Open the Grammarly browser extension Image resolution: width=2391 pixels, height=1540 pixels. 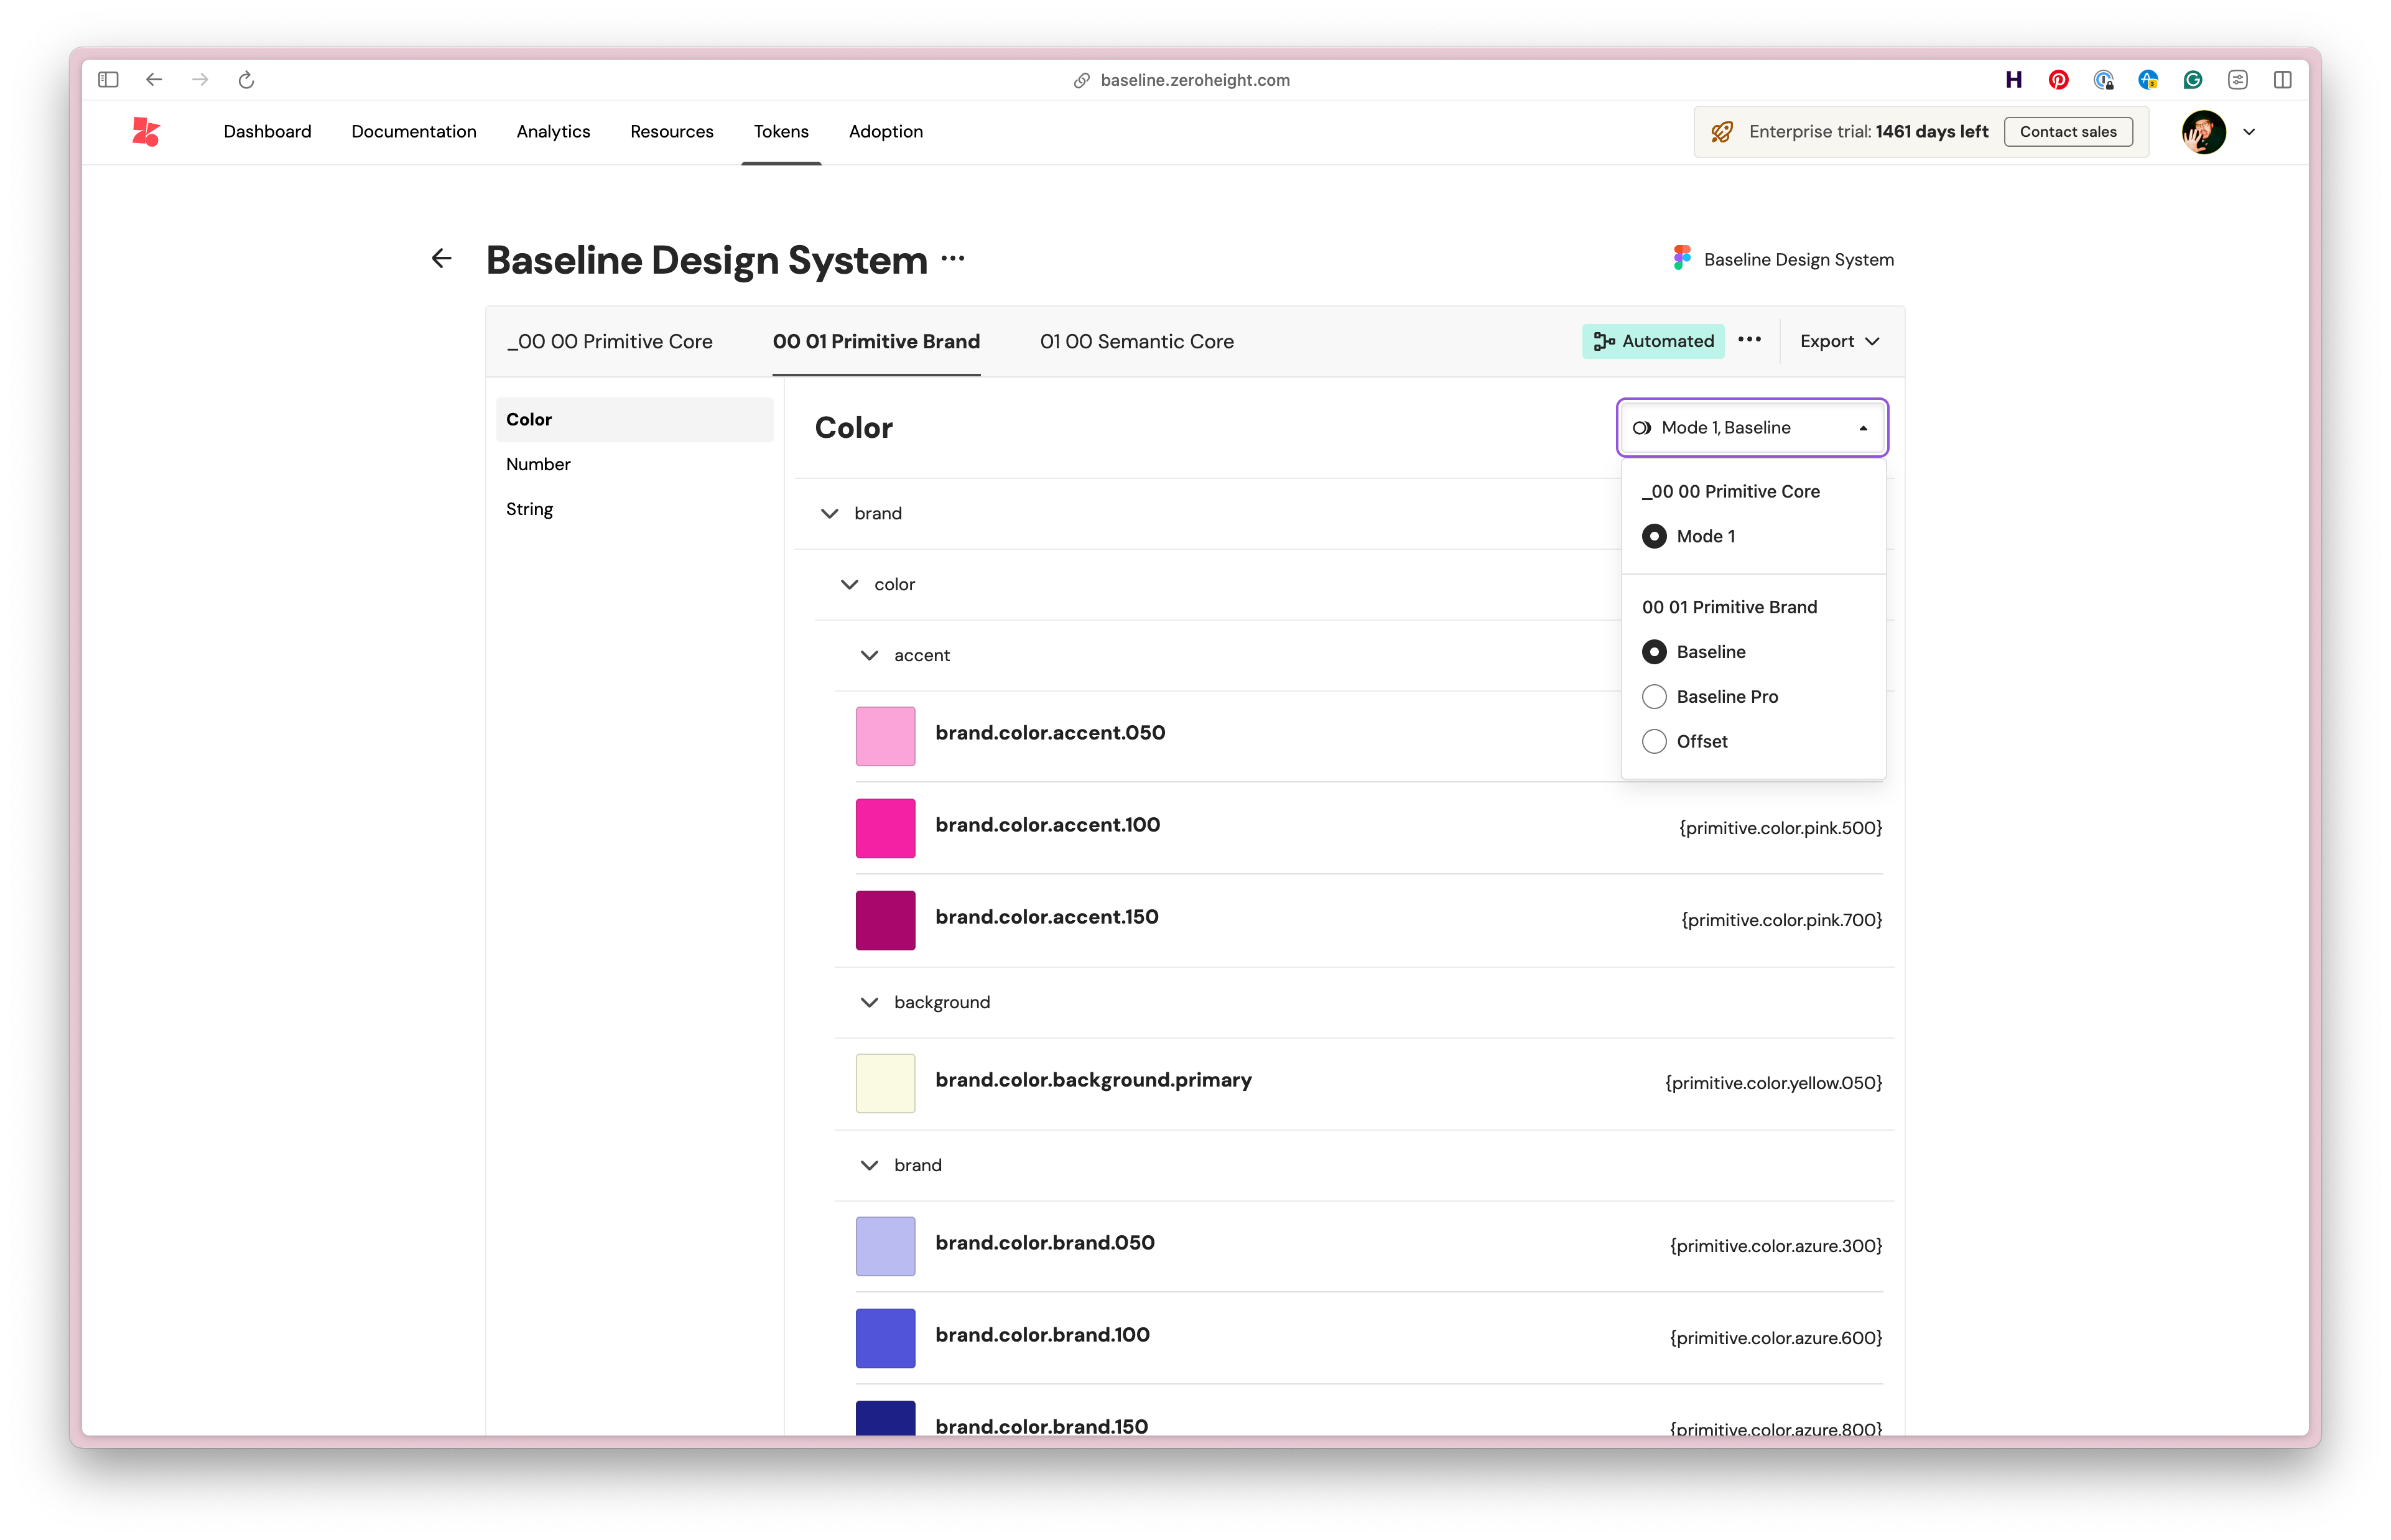(x=2192, y=80)
